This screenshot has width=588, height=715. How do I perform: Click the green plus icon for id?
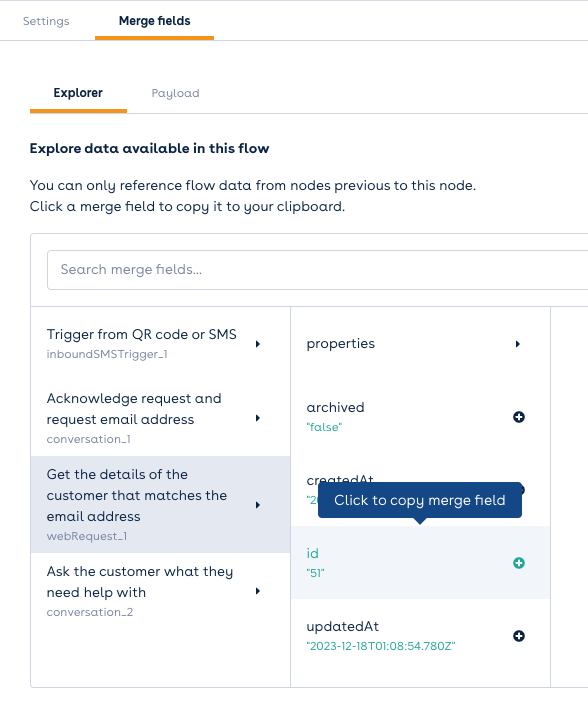click(519, 563)
